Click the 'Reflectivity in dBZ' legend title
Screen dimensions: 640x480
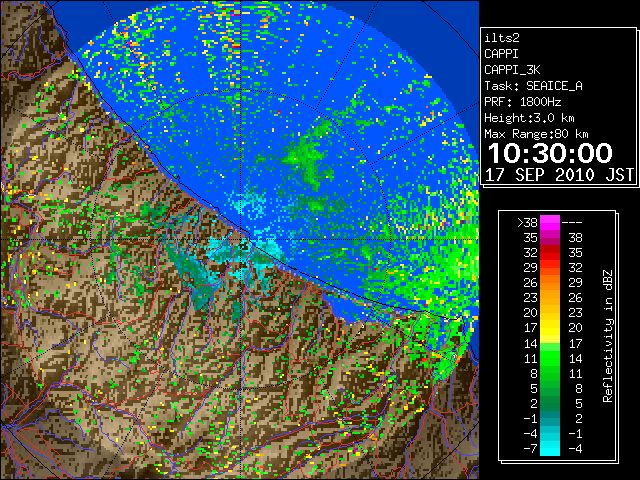[x=608, y=336]
